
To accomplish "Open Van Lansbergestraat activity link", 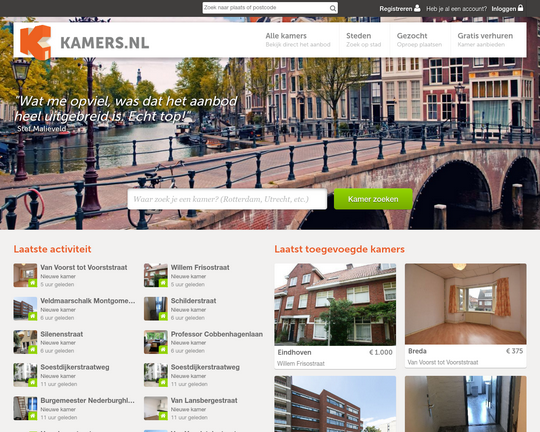I will pyautogui.click(x=204, y=400).
